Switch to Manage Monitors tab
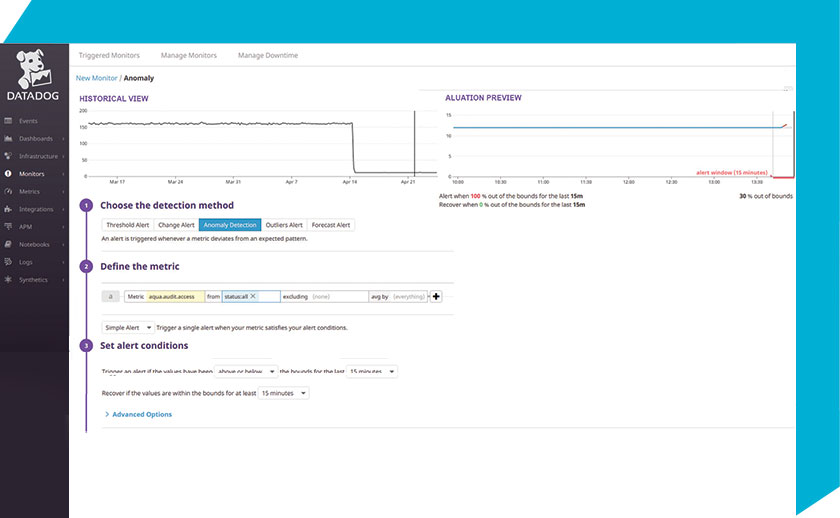The height and width of the screenshot is (518, 840). tap(189, 55)
